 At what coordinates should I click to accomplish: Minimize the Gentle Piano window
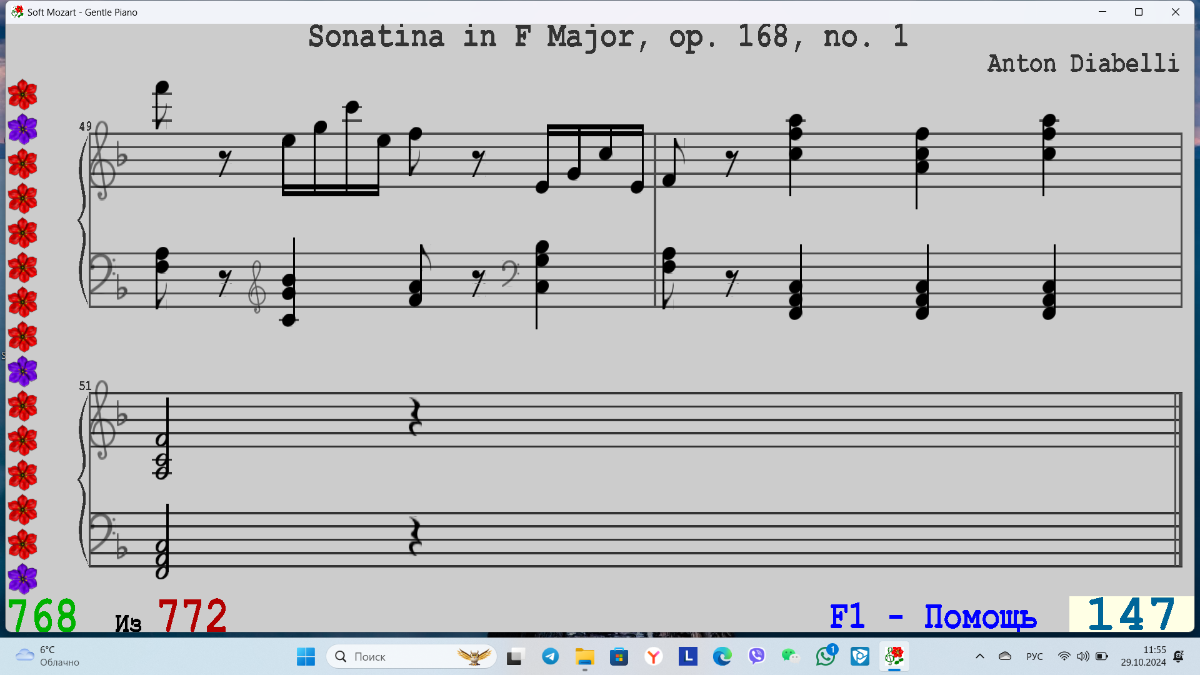tap(1102, 12)
